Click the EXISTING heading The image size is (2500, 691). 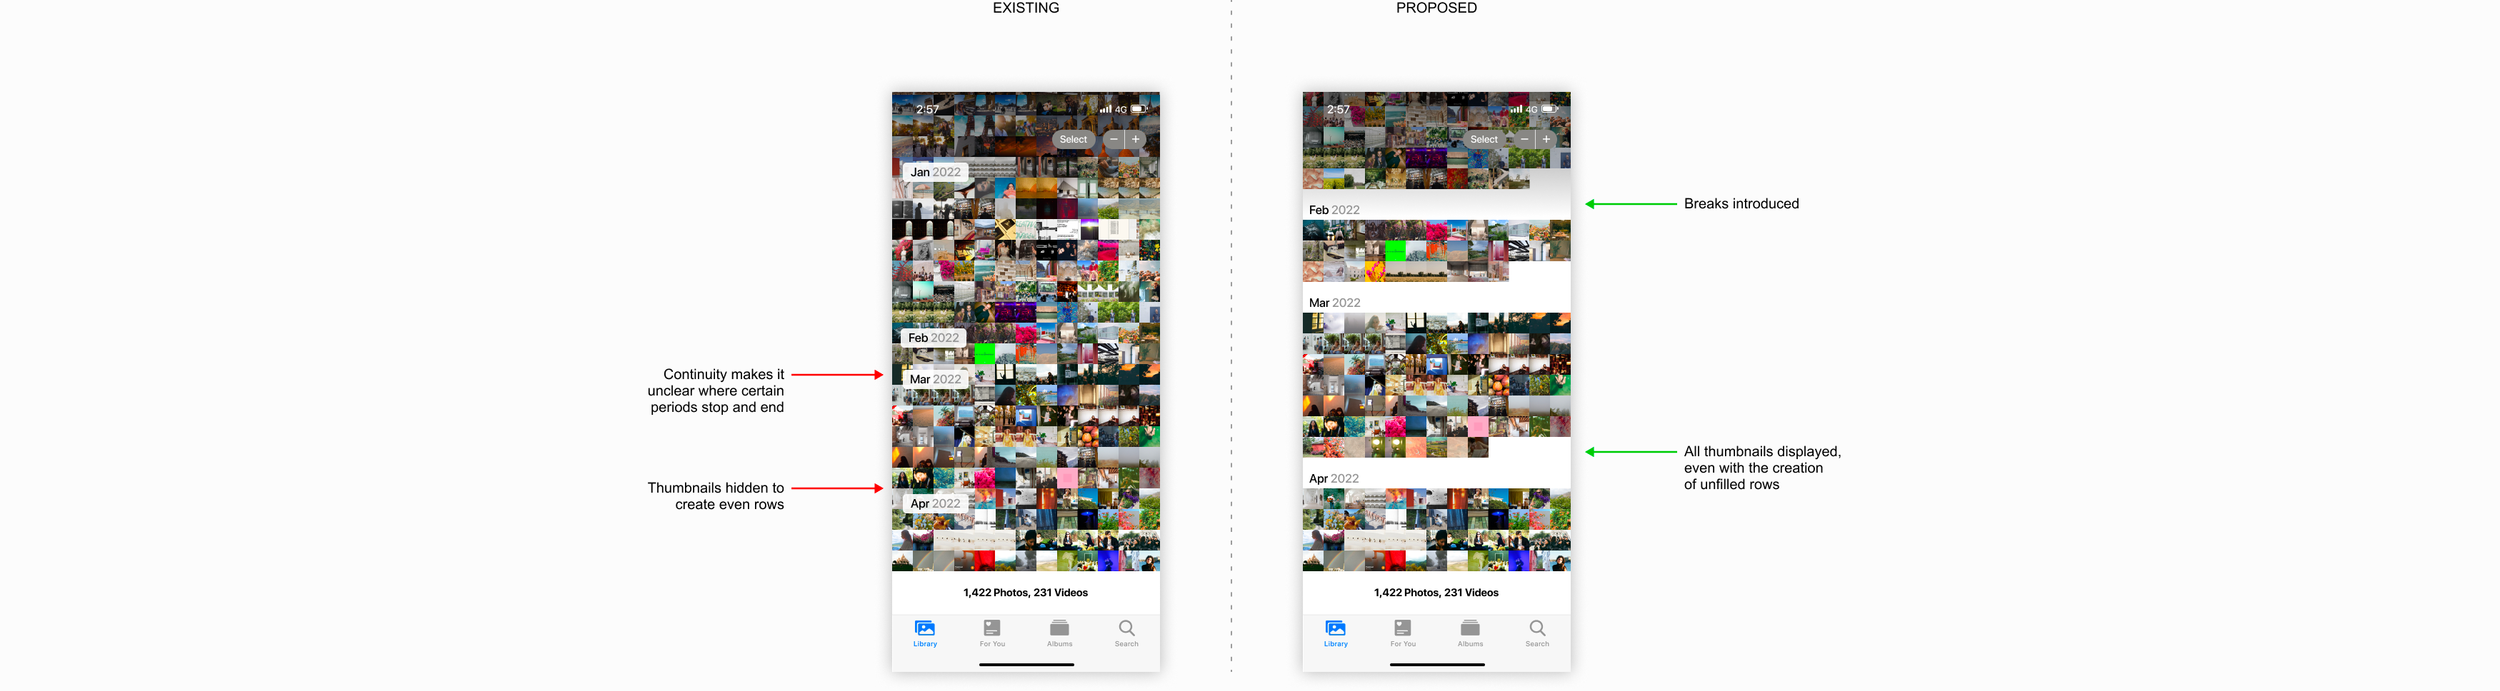click(x=1025, y=8)
